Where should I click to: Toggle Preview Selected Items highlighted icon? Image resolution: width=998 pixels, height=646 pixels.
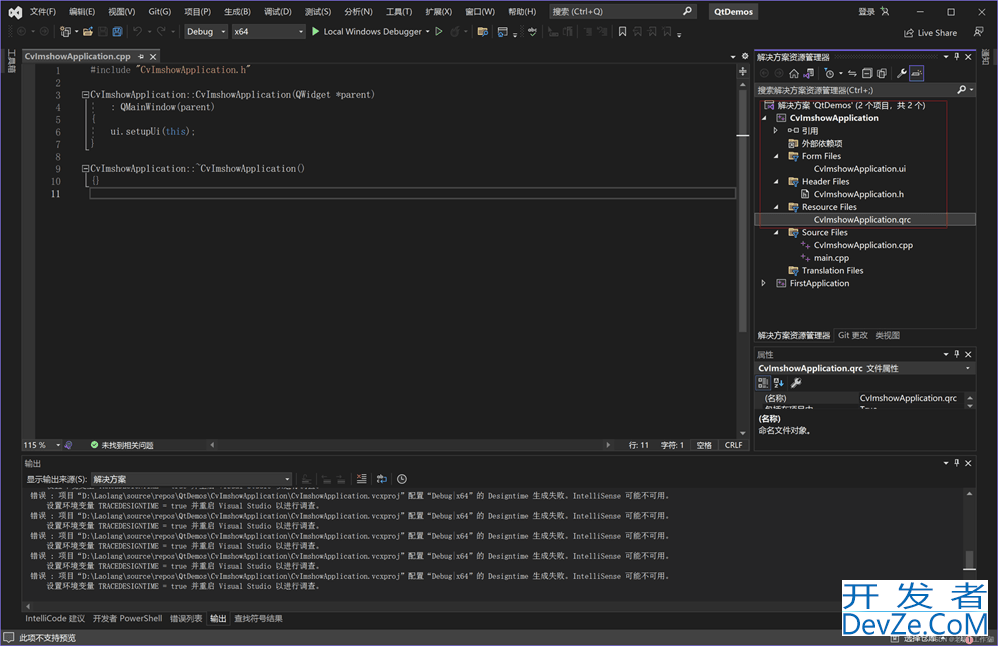pos(917,73)
